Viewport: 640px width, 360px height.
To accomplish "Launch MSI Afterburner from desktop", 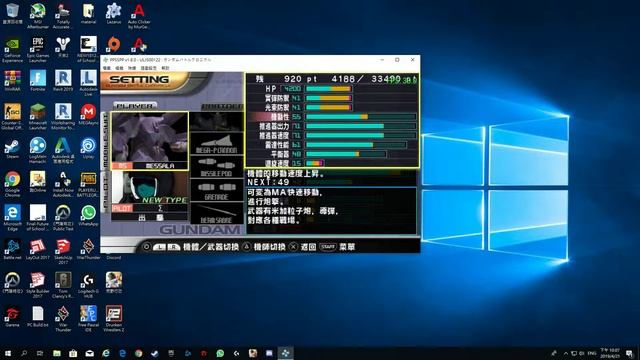I will pos(38,16).
